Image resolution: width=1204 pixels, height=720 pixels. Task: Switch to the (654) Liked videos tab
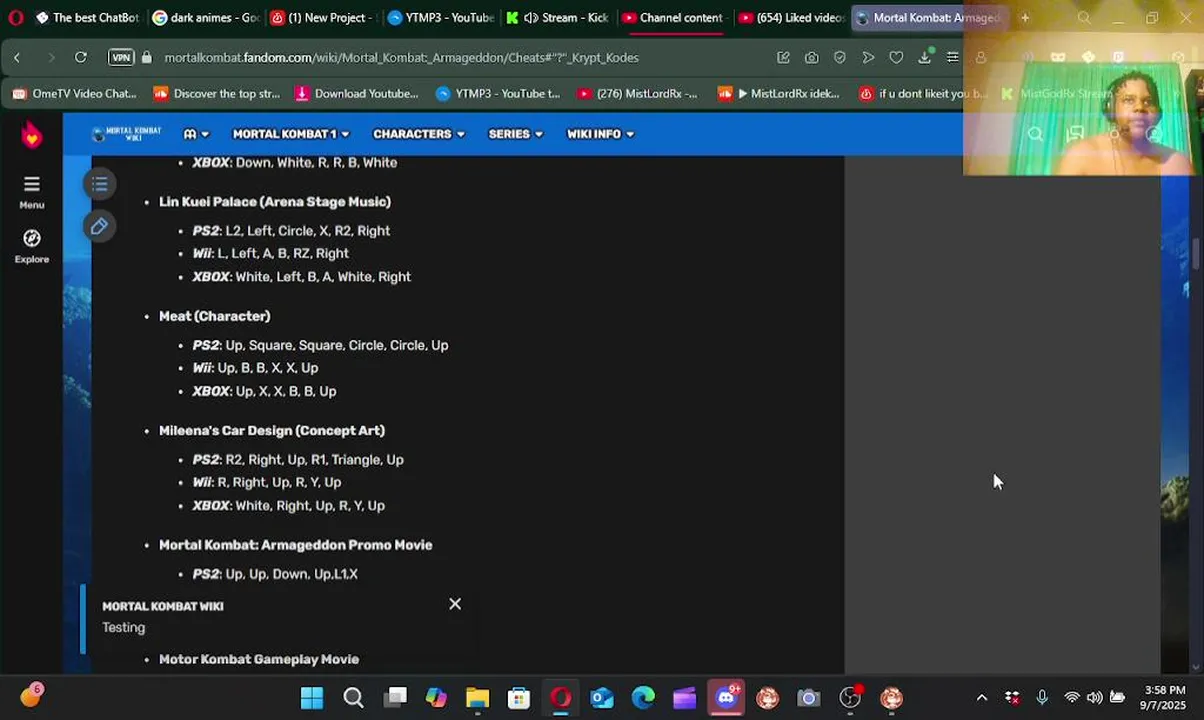tap(791, 18)
